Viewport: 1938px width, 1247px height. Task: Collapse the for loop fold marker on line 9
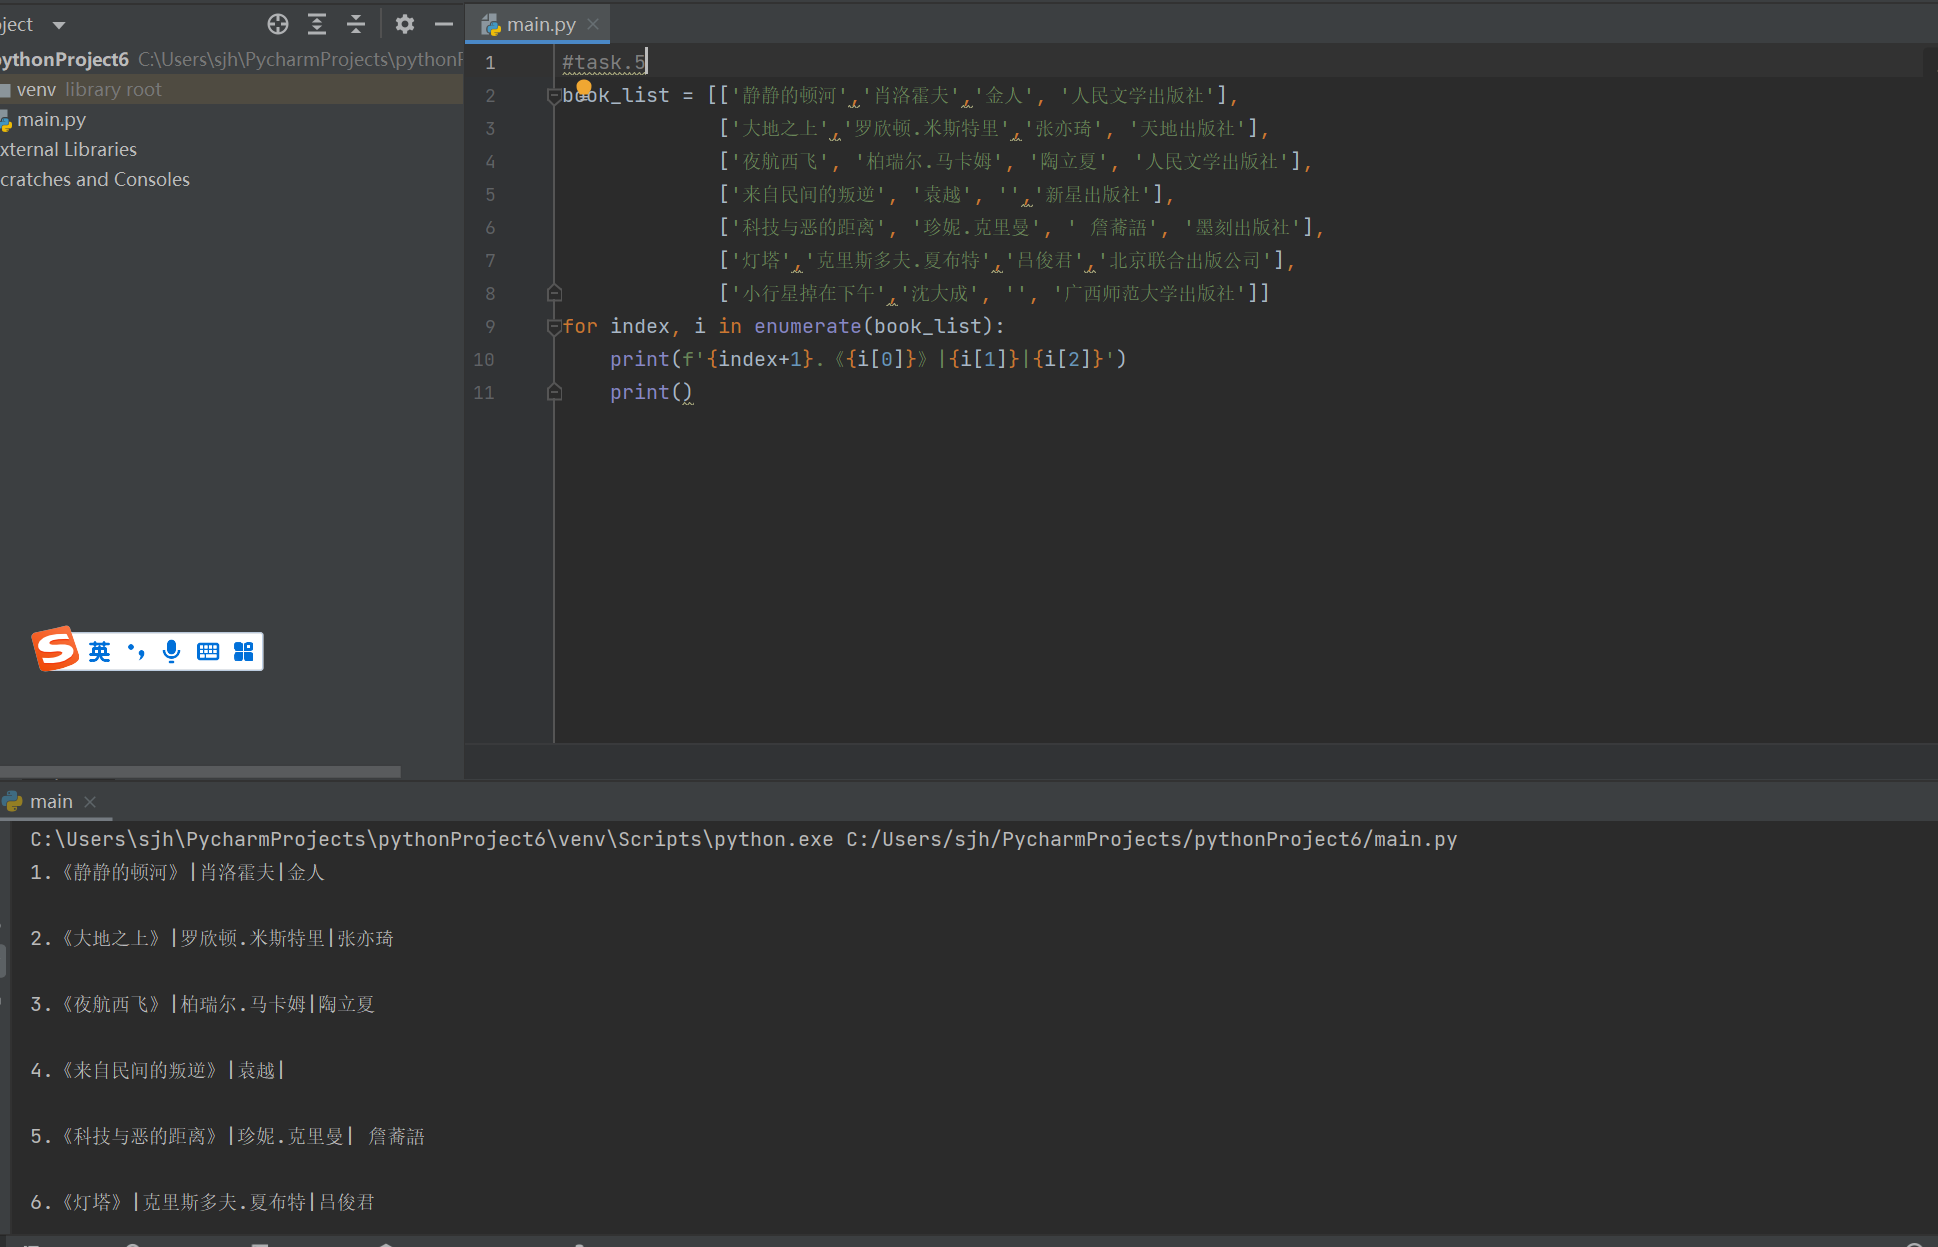(x=553, y=327)
